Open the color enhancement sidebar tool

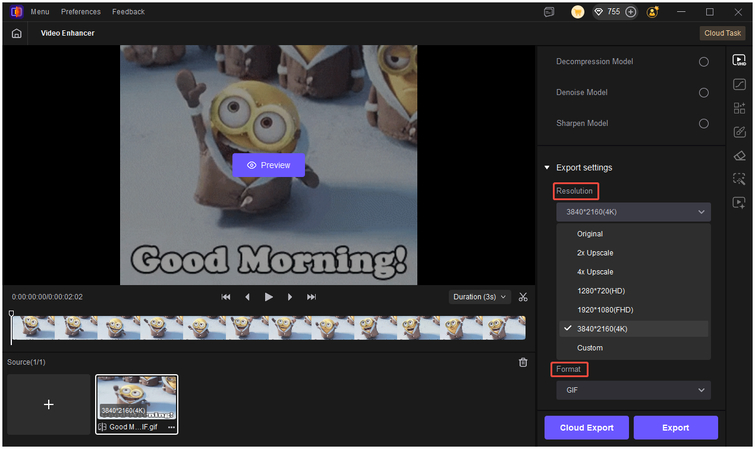point(739,84)
